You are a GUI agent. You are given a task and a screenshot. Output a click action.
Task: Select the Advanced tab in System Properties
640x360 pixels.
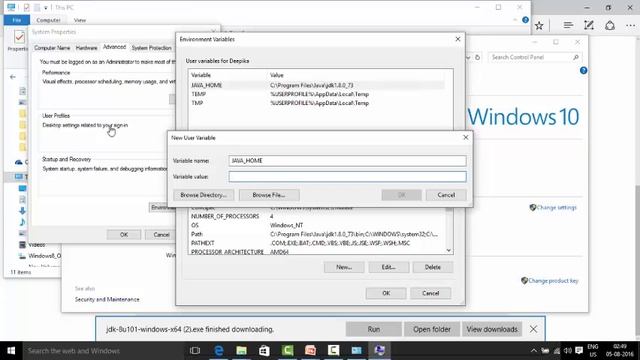click(x=114, y=47)
